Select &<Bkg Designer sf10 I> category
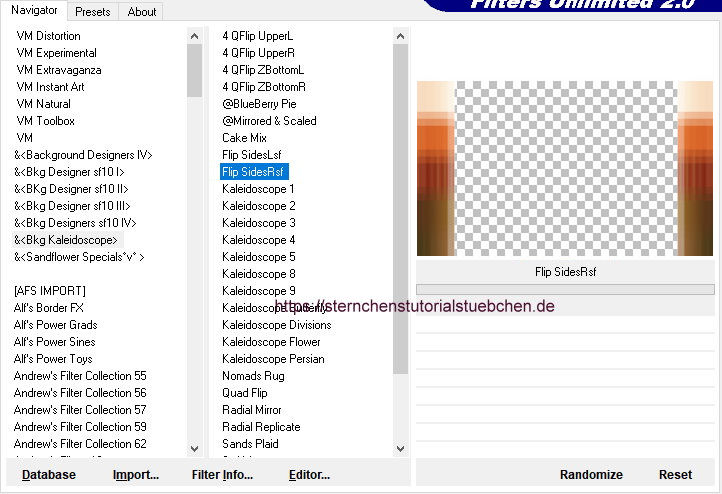The height and width of the screenshot is (494, 722). (70, 172)
